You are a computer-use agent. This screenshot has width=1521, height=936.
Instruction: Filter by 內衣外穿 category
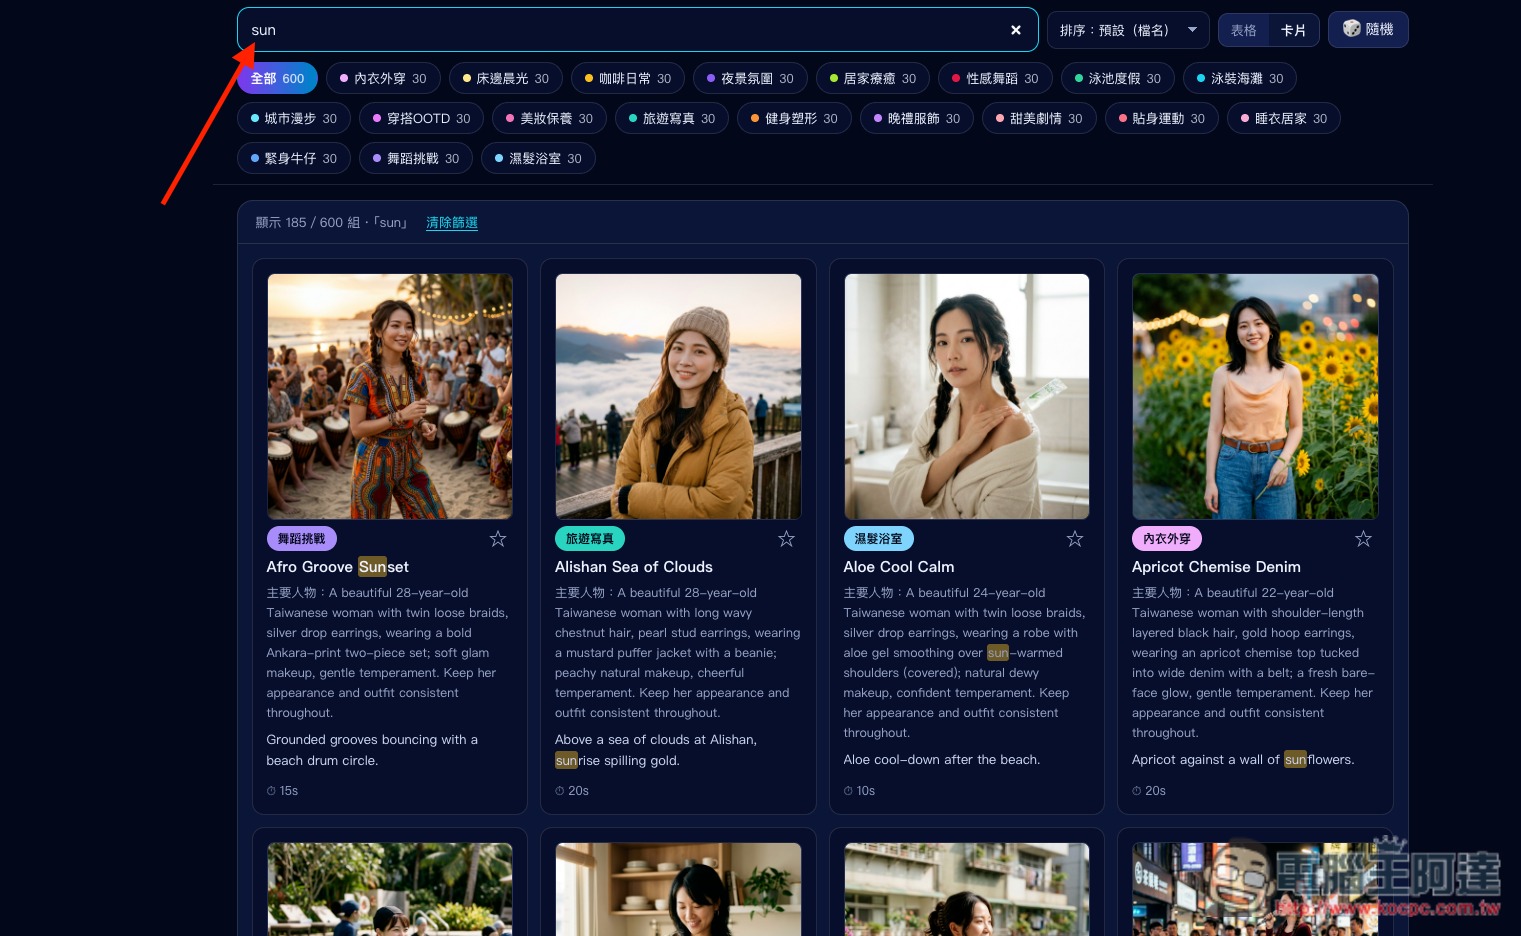383,78
